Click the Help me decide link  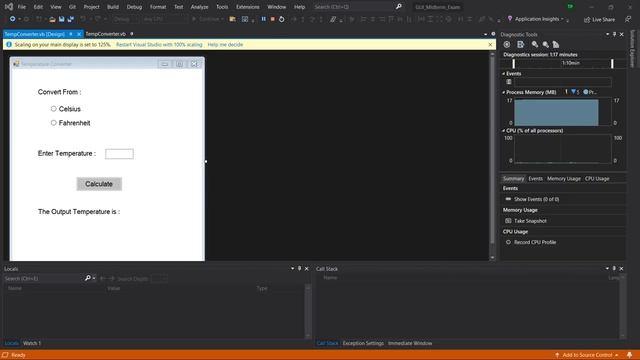(225, 44)
